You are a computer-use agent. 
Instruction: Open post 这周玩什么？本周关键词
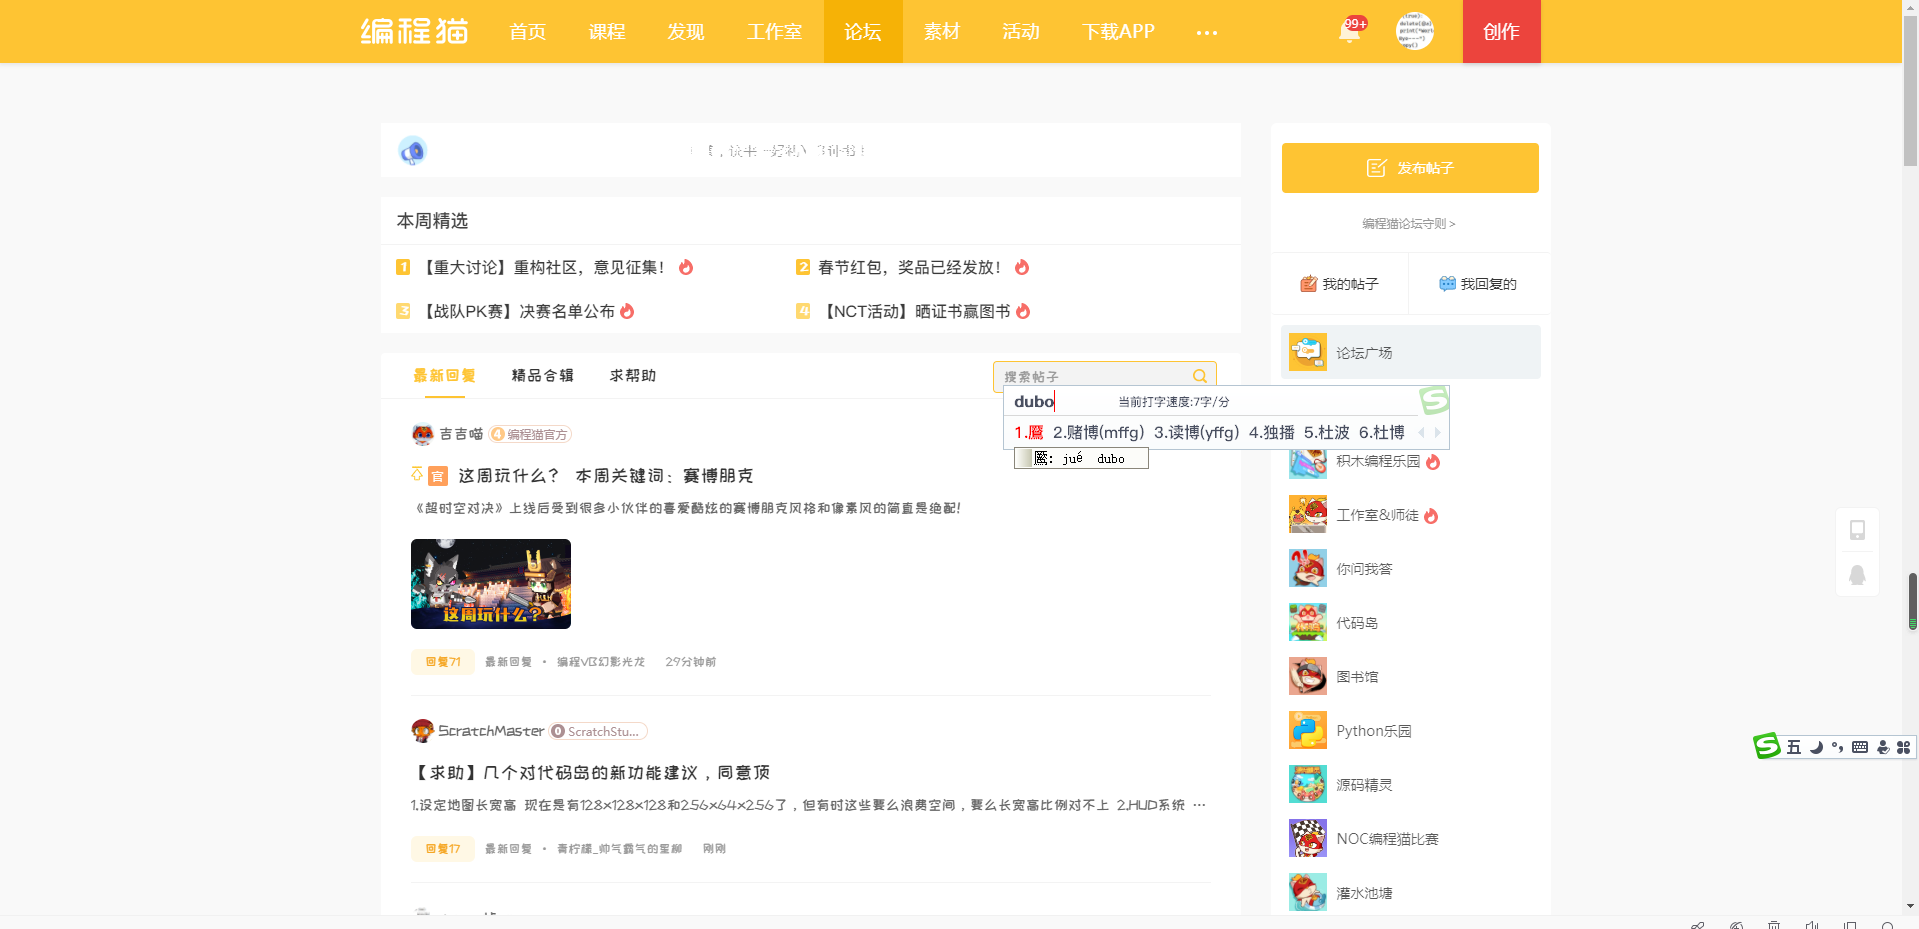point(605,476)
